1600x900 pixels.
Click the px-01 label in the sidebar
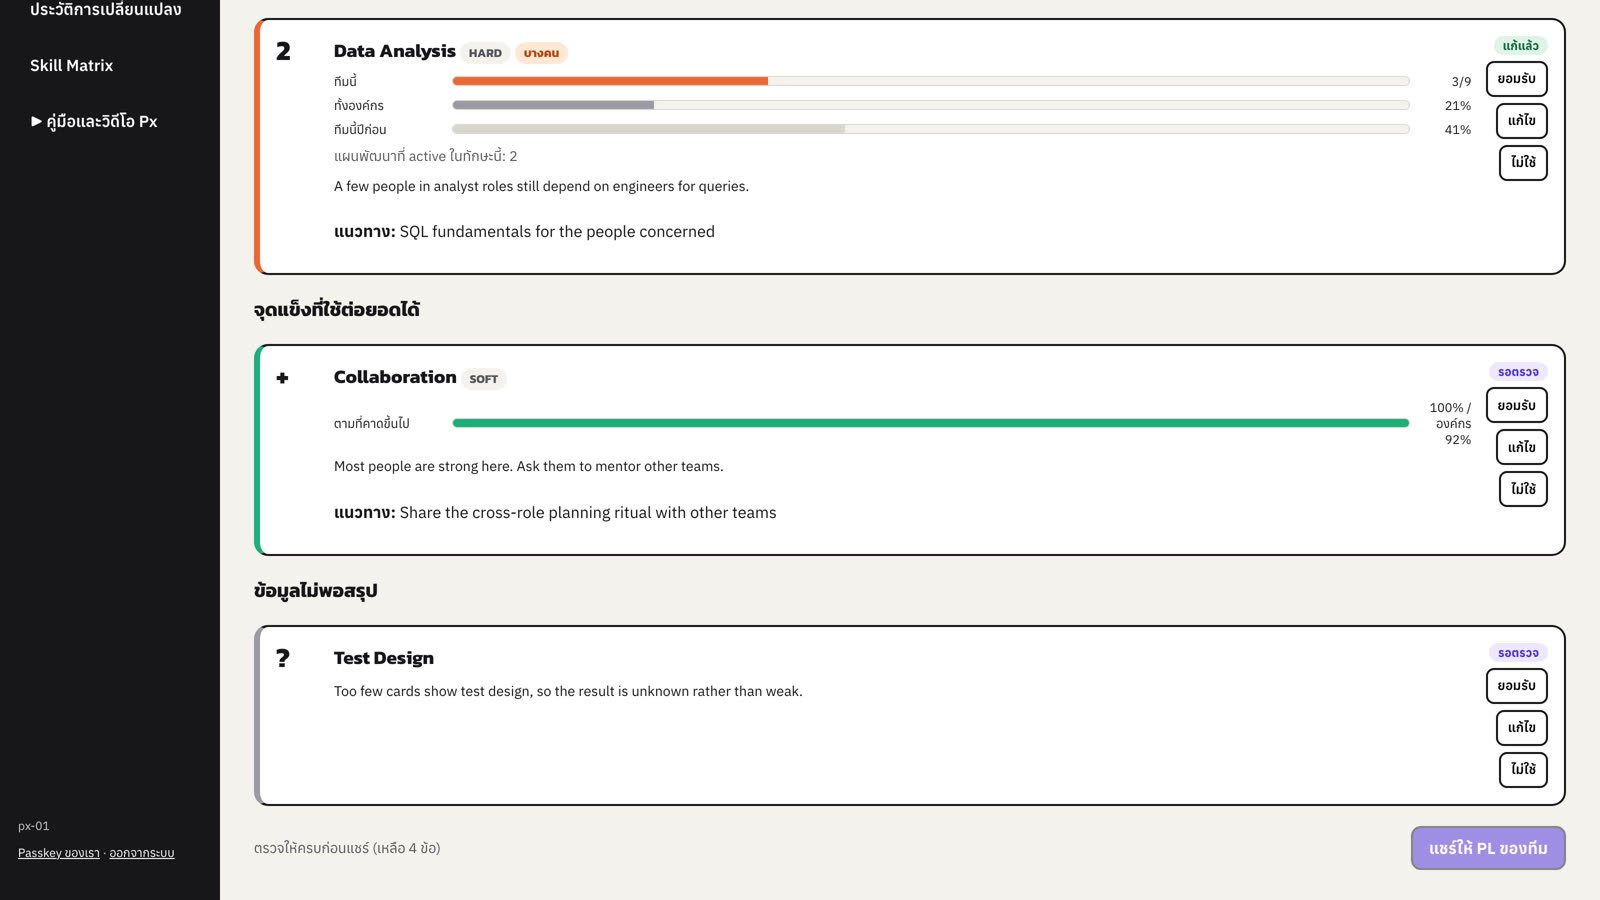(x=33, y=826)
